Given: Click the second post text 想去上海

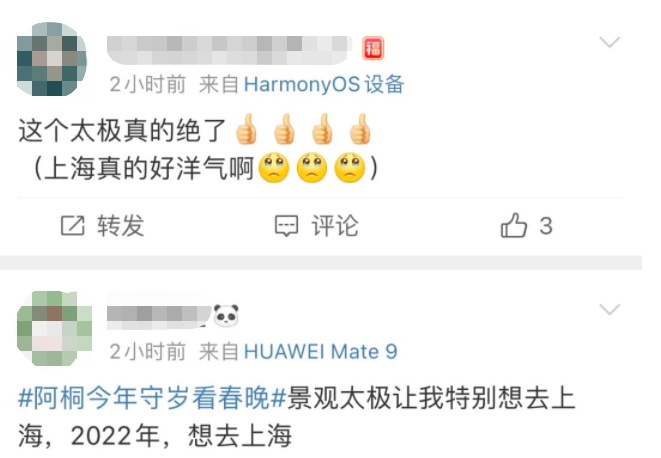Looking at the screenshot, I should [240, 436].
